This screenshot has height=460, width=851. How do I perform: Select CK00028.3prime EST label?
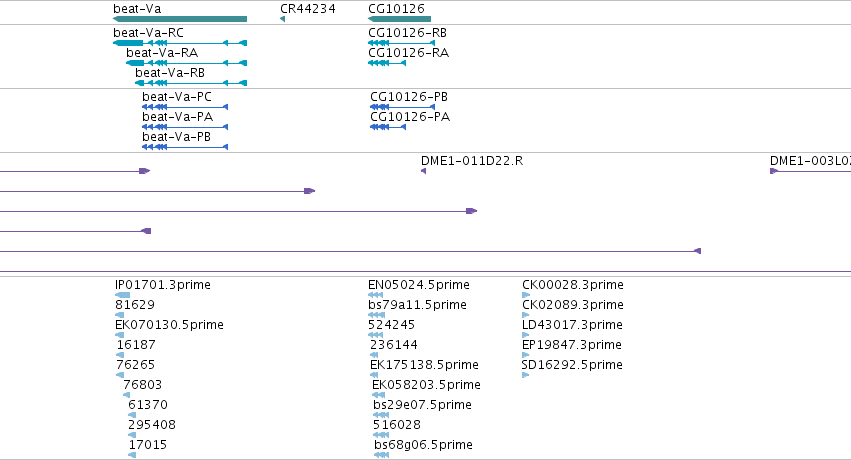pos(573,285)
